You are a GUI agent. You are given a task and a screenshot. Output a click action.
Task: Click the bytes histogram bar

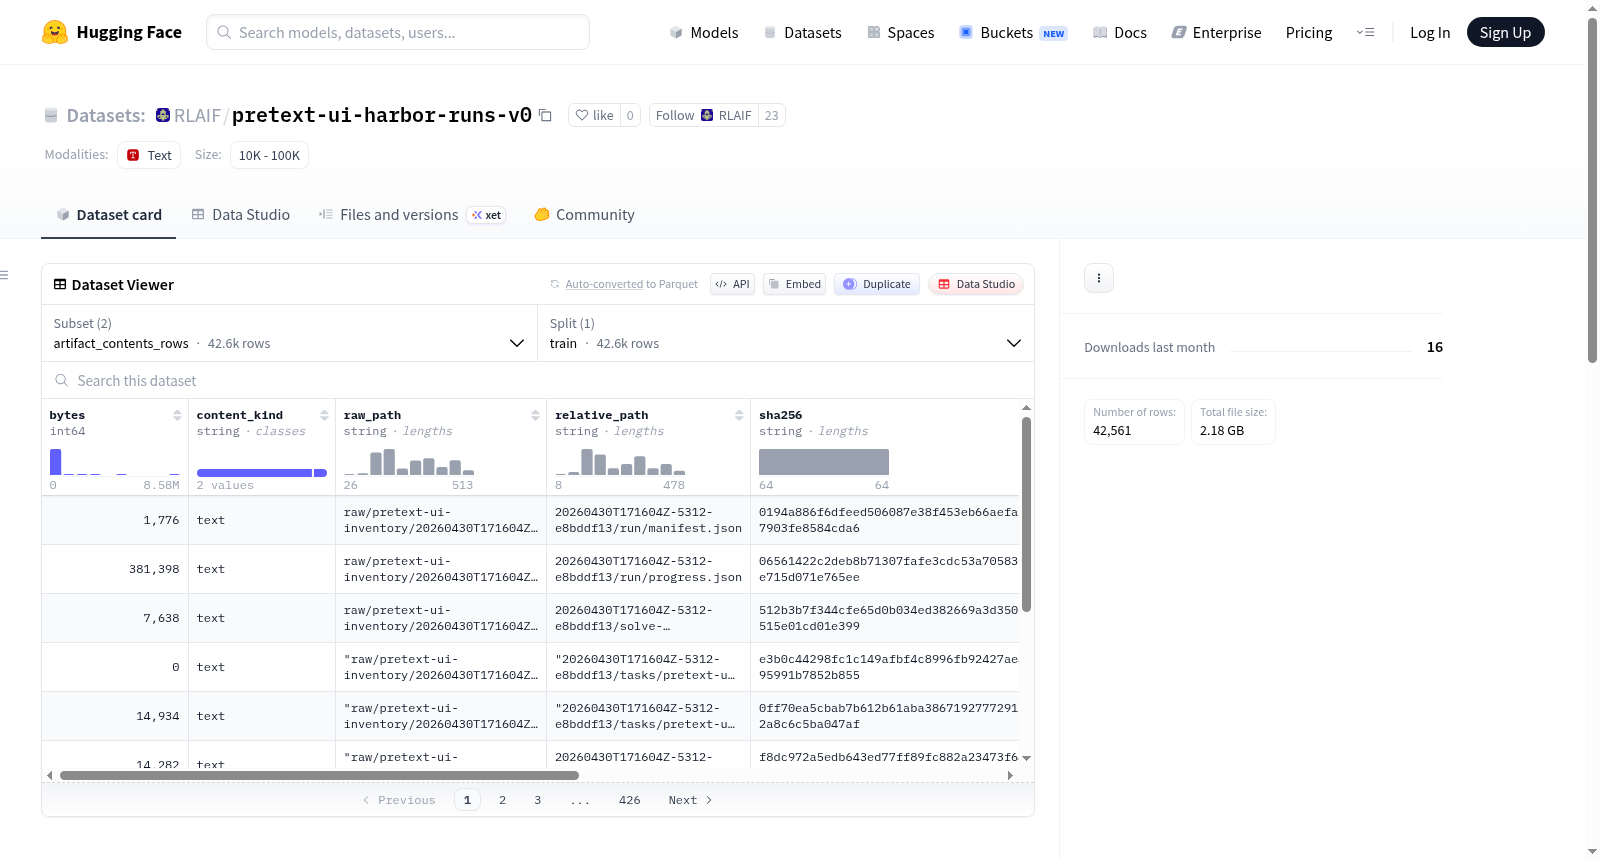[56, 462]
